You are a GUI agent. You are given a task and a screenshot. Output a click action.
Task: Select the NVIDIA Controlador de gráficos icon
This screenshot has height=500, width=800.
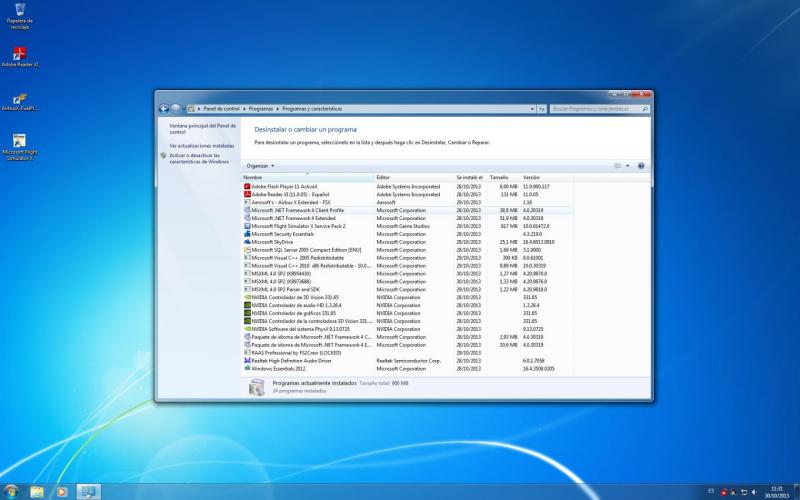pyautogui.click(x=247, y=313)
